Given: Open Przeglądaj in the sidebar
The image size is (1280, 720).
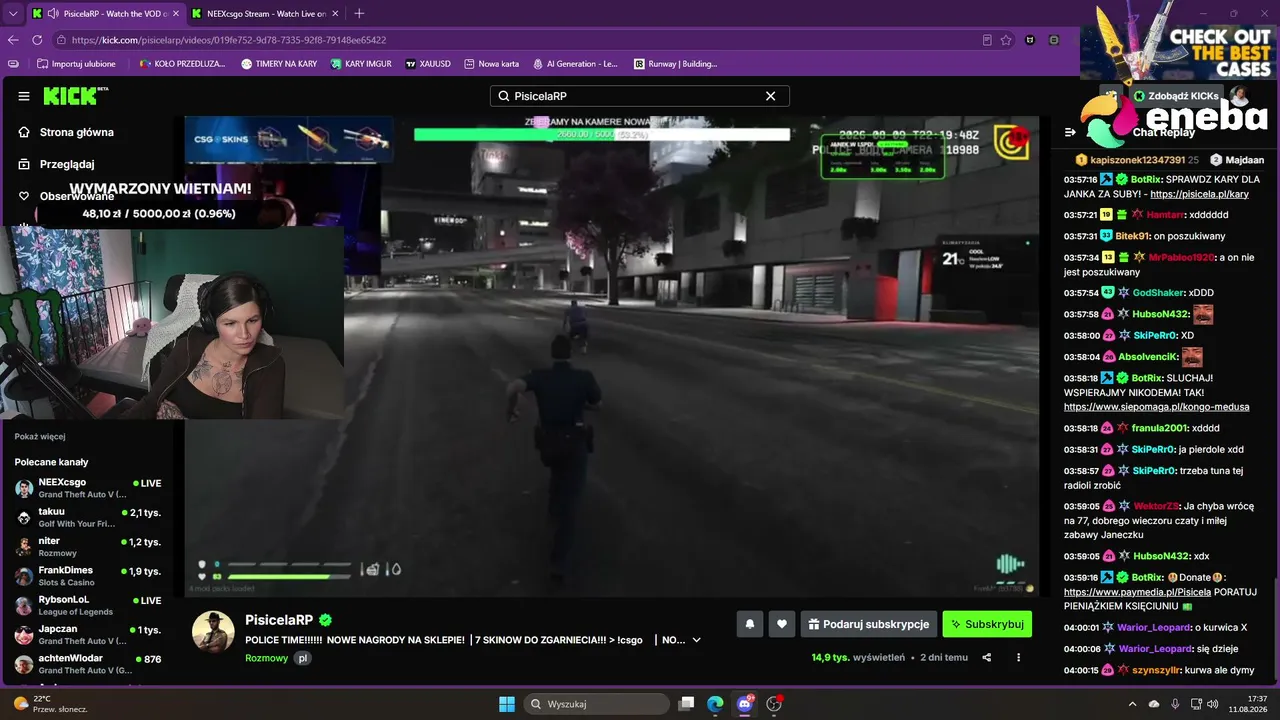Looking at the screenshot, I should click(x=67, y=164).
